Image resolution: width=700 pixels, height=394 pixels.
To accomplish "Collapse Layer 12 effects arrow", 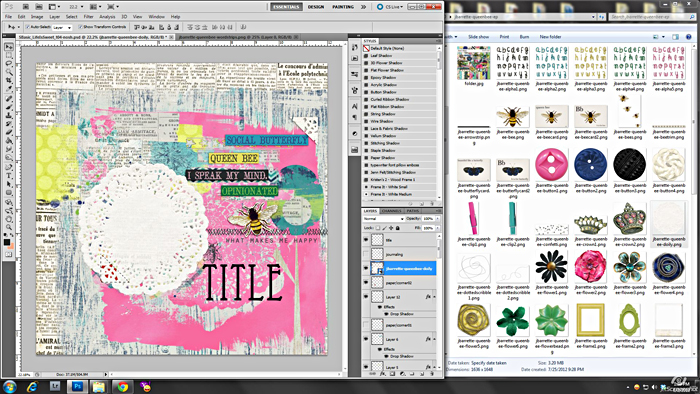I will coord(434,297).
